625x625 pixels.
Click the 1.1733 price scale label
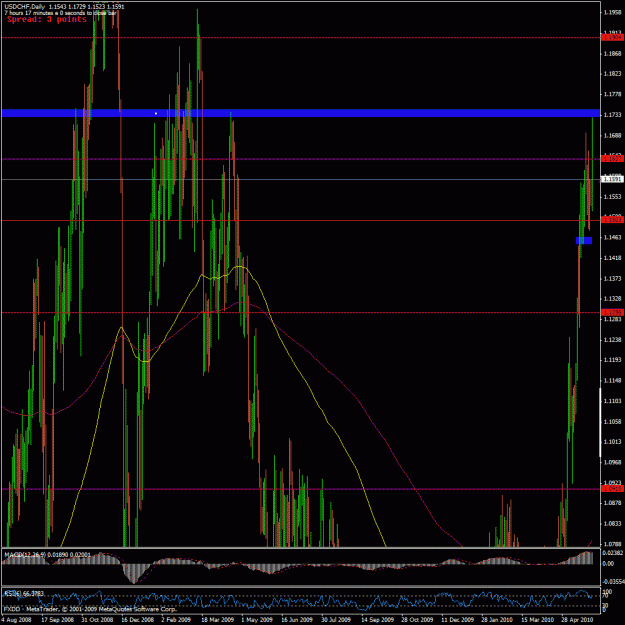(613, 115)
